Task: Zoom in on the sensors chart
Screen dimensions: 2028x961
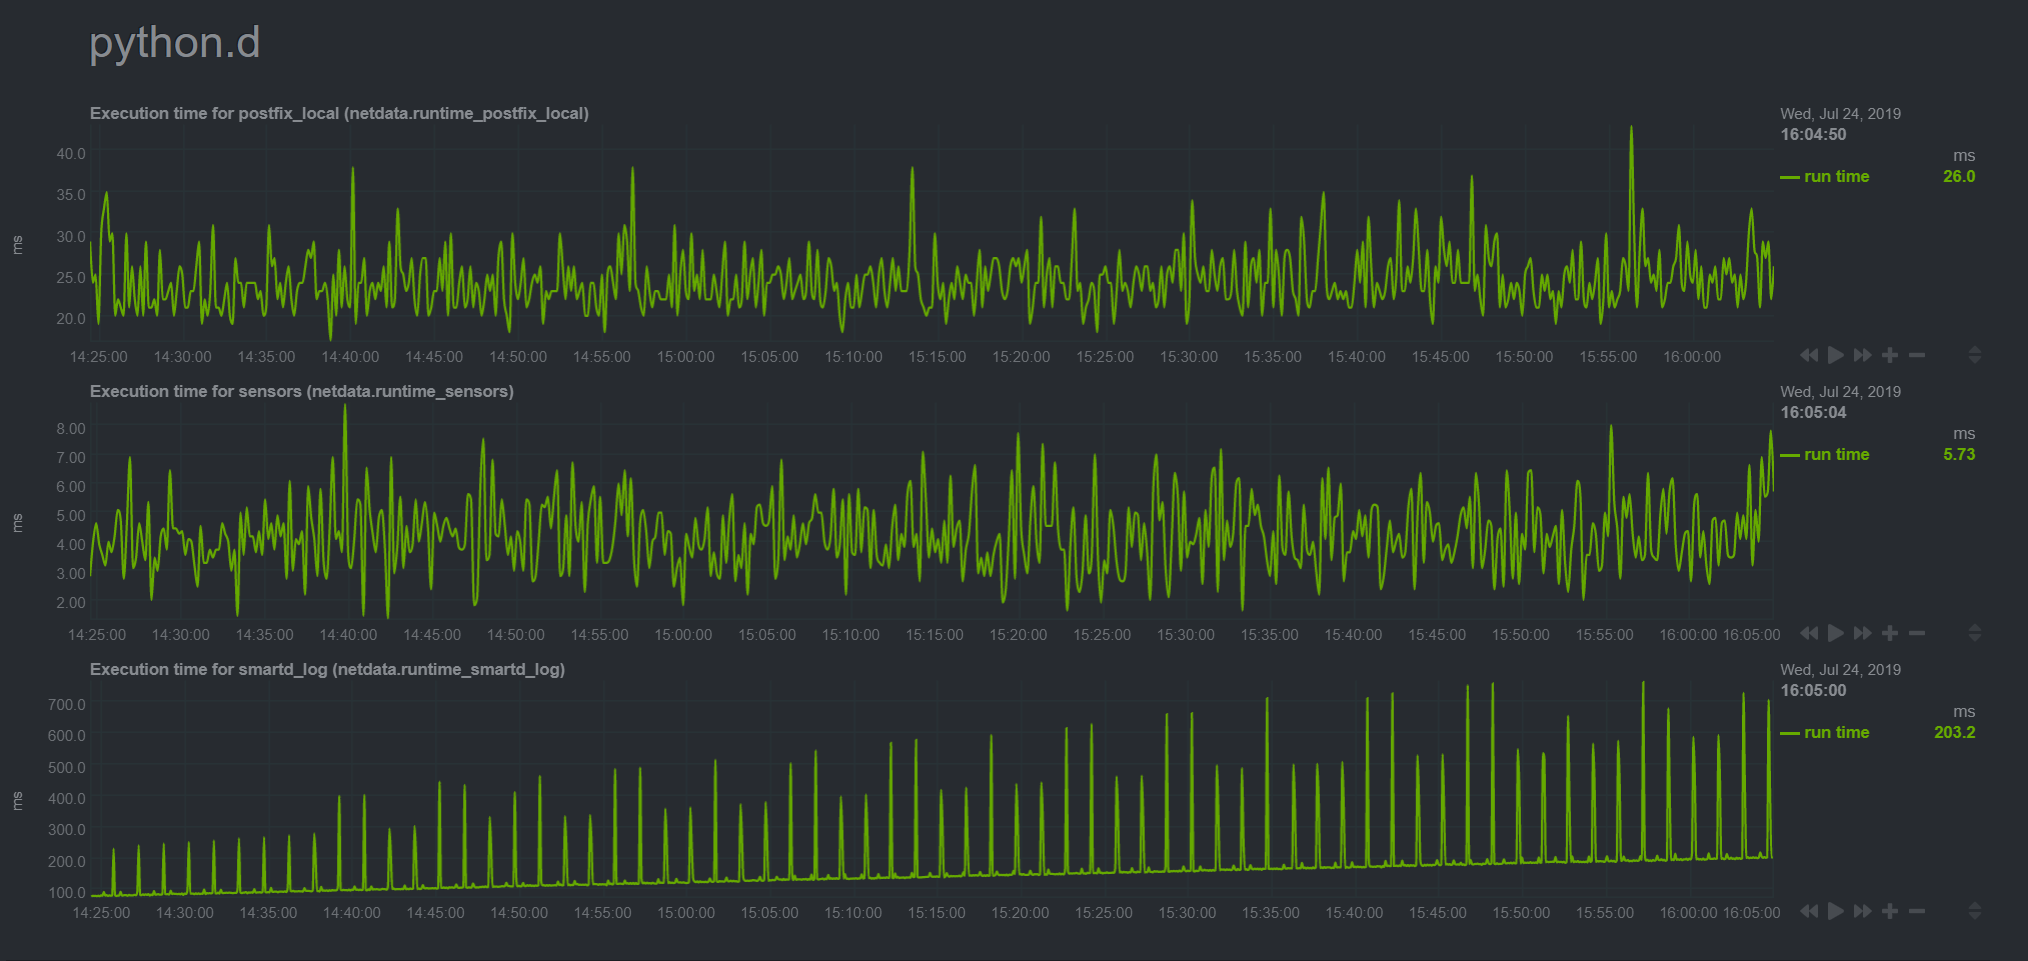Action: [1891, 633]
